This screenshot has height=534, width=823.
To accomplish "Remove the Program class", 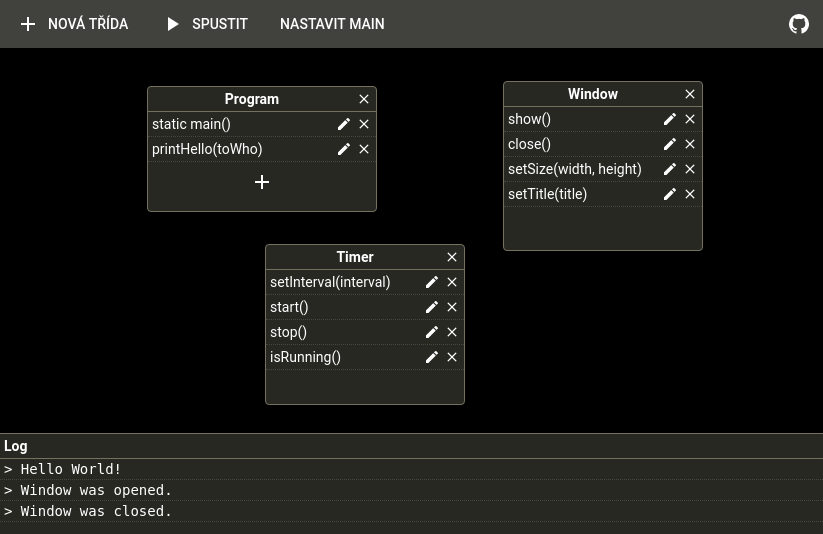I will [x=364, y=99].
